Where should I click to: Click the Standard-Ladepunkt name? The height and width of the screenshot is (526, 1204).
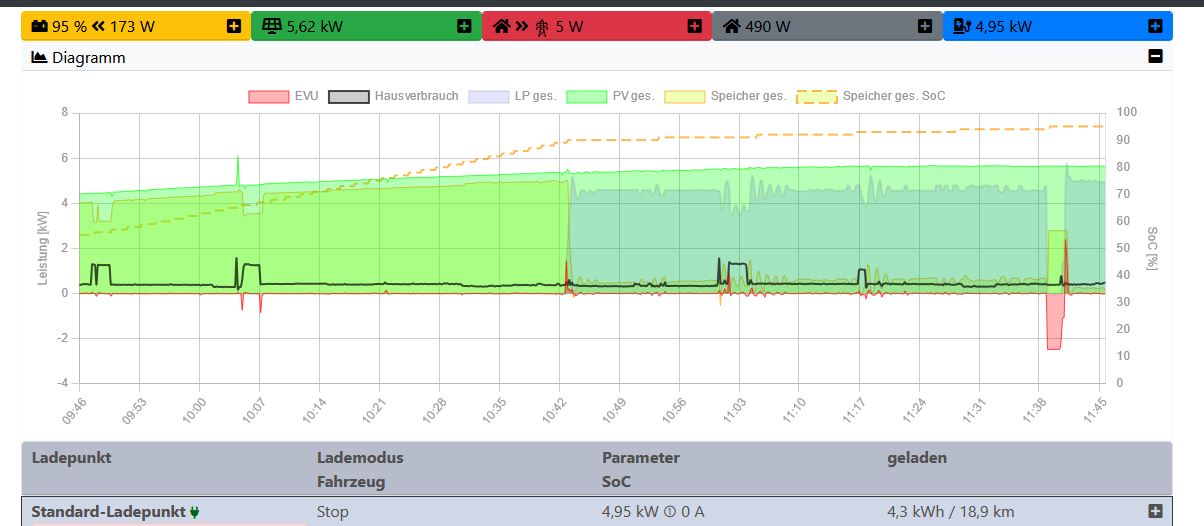coord(108,512)
